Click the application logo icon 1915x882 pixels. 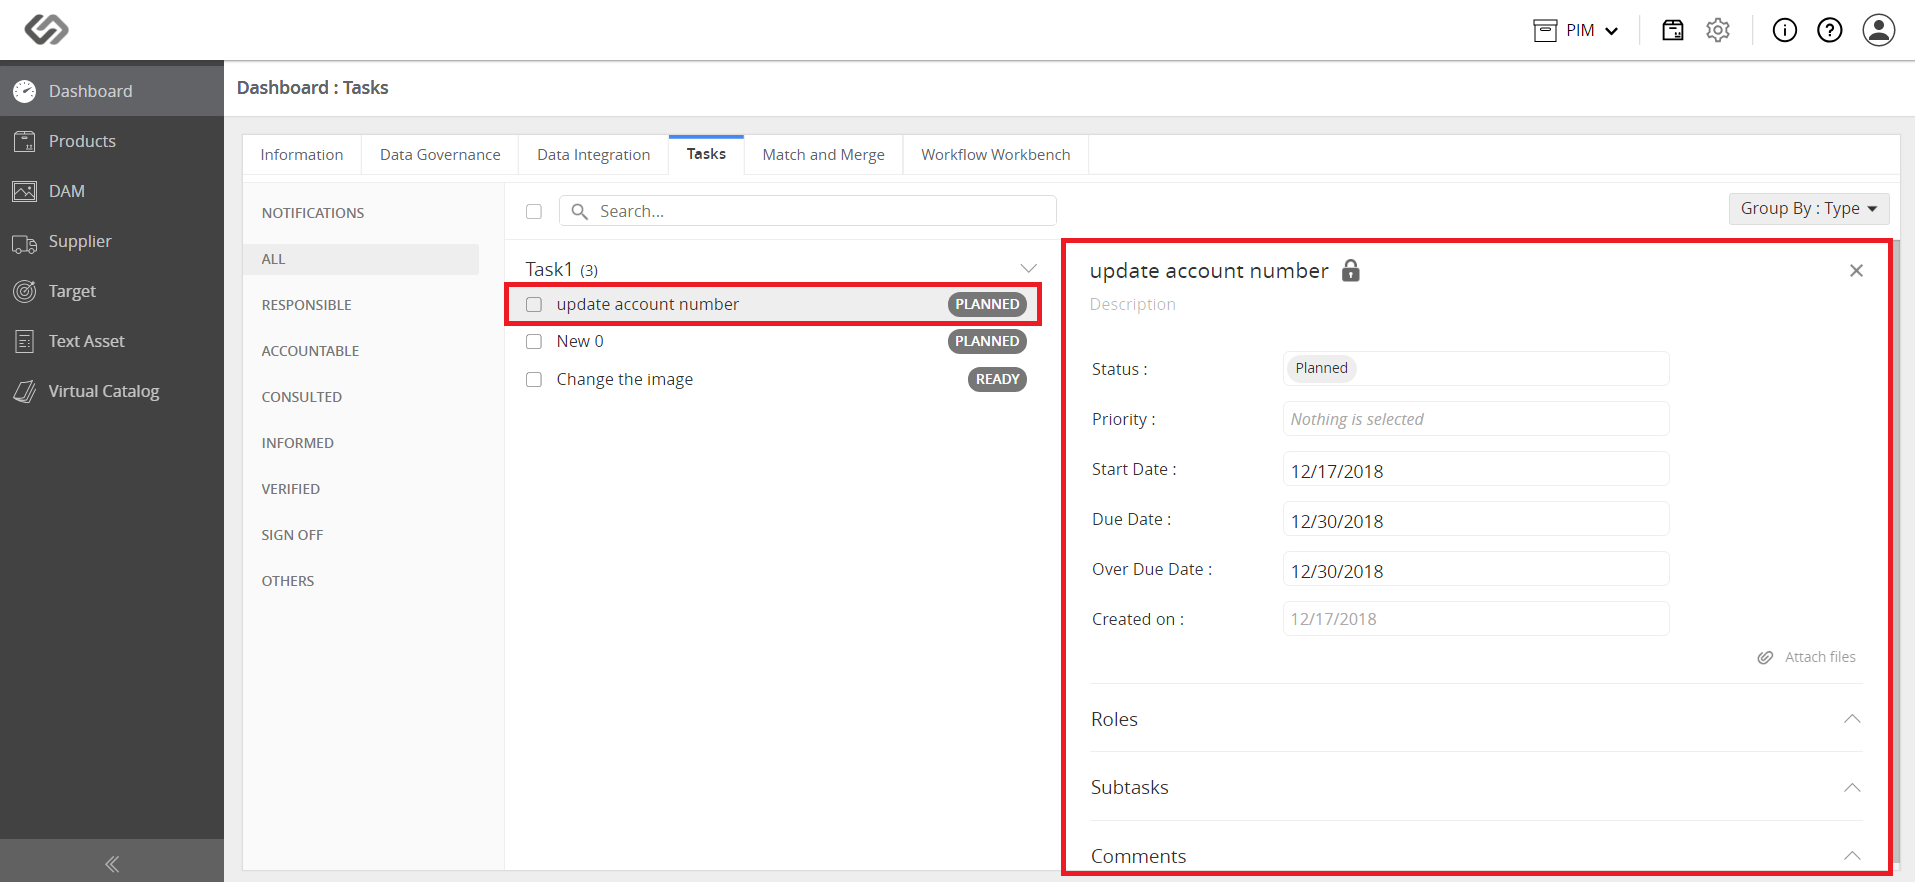click(46, 30)
